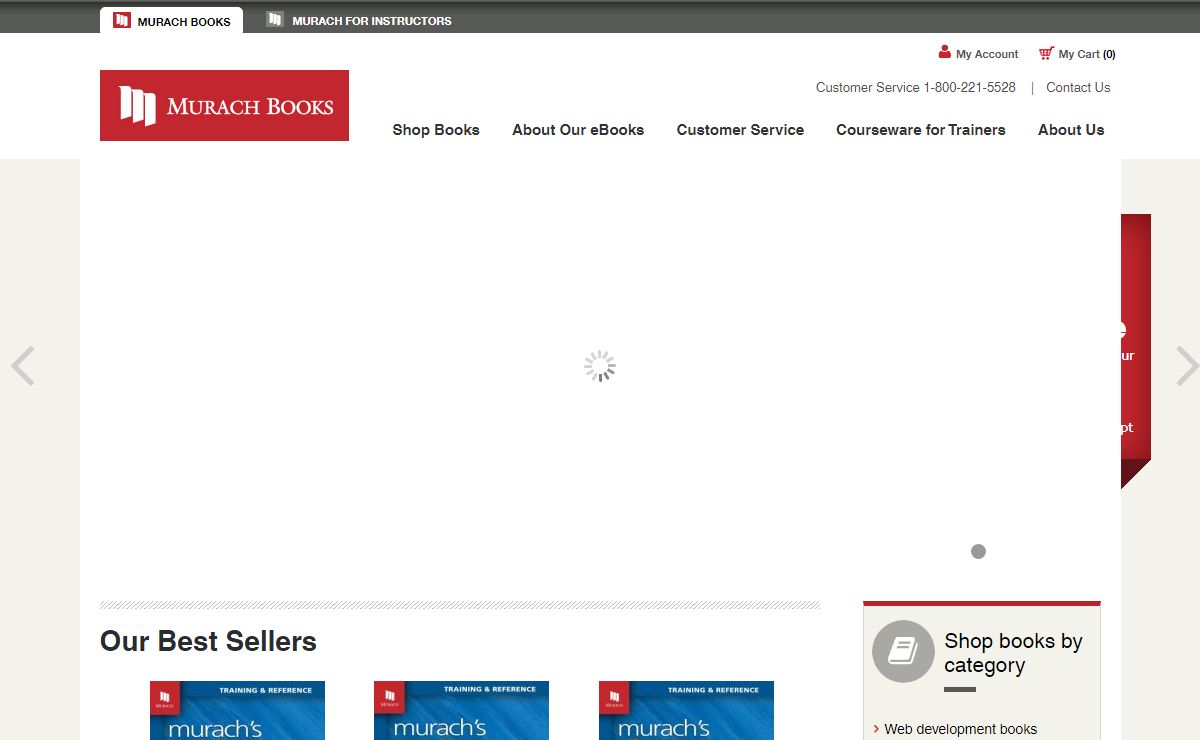Open the Shop Books menu
Image resolution: width=1200 pixels, height=740 pixels.
point(436,130)
